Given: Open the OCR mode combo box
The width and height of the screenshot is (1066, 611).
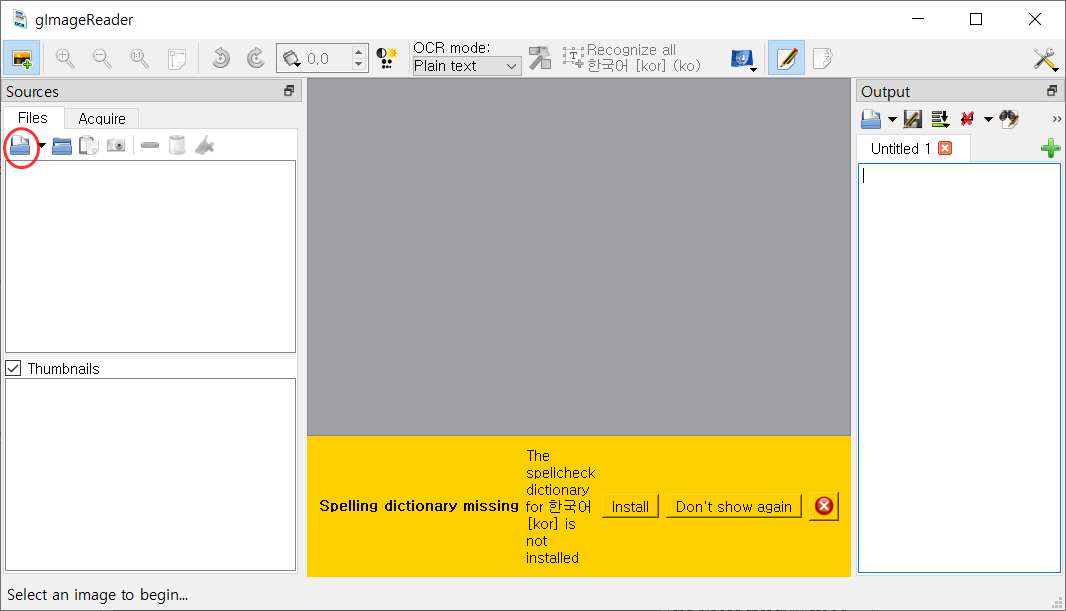Looking at the screenshot, I should click(466, 66).
